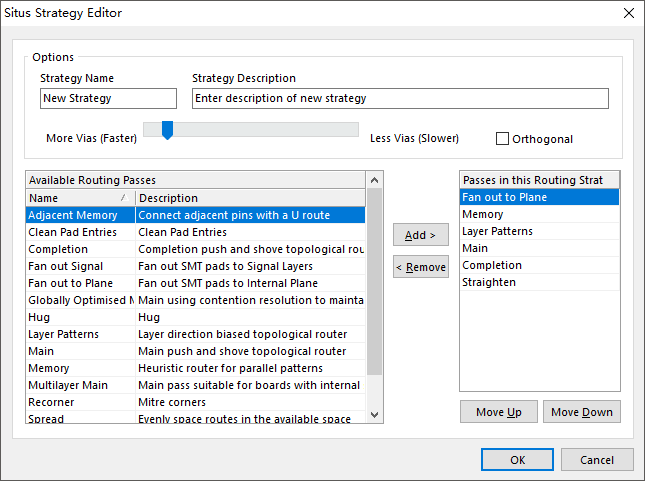Click the Strategy Description input field
Screen dimensions: 645x481
pyautogui.click(x=400, y=98)
